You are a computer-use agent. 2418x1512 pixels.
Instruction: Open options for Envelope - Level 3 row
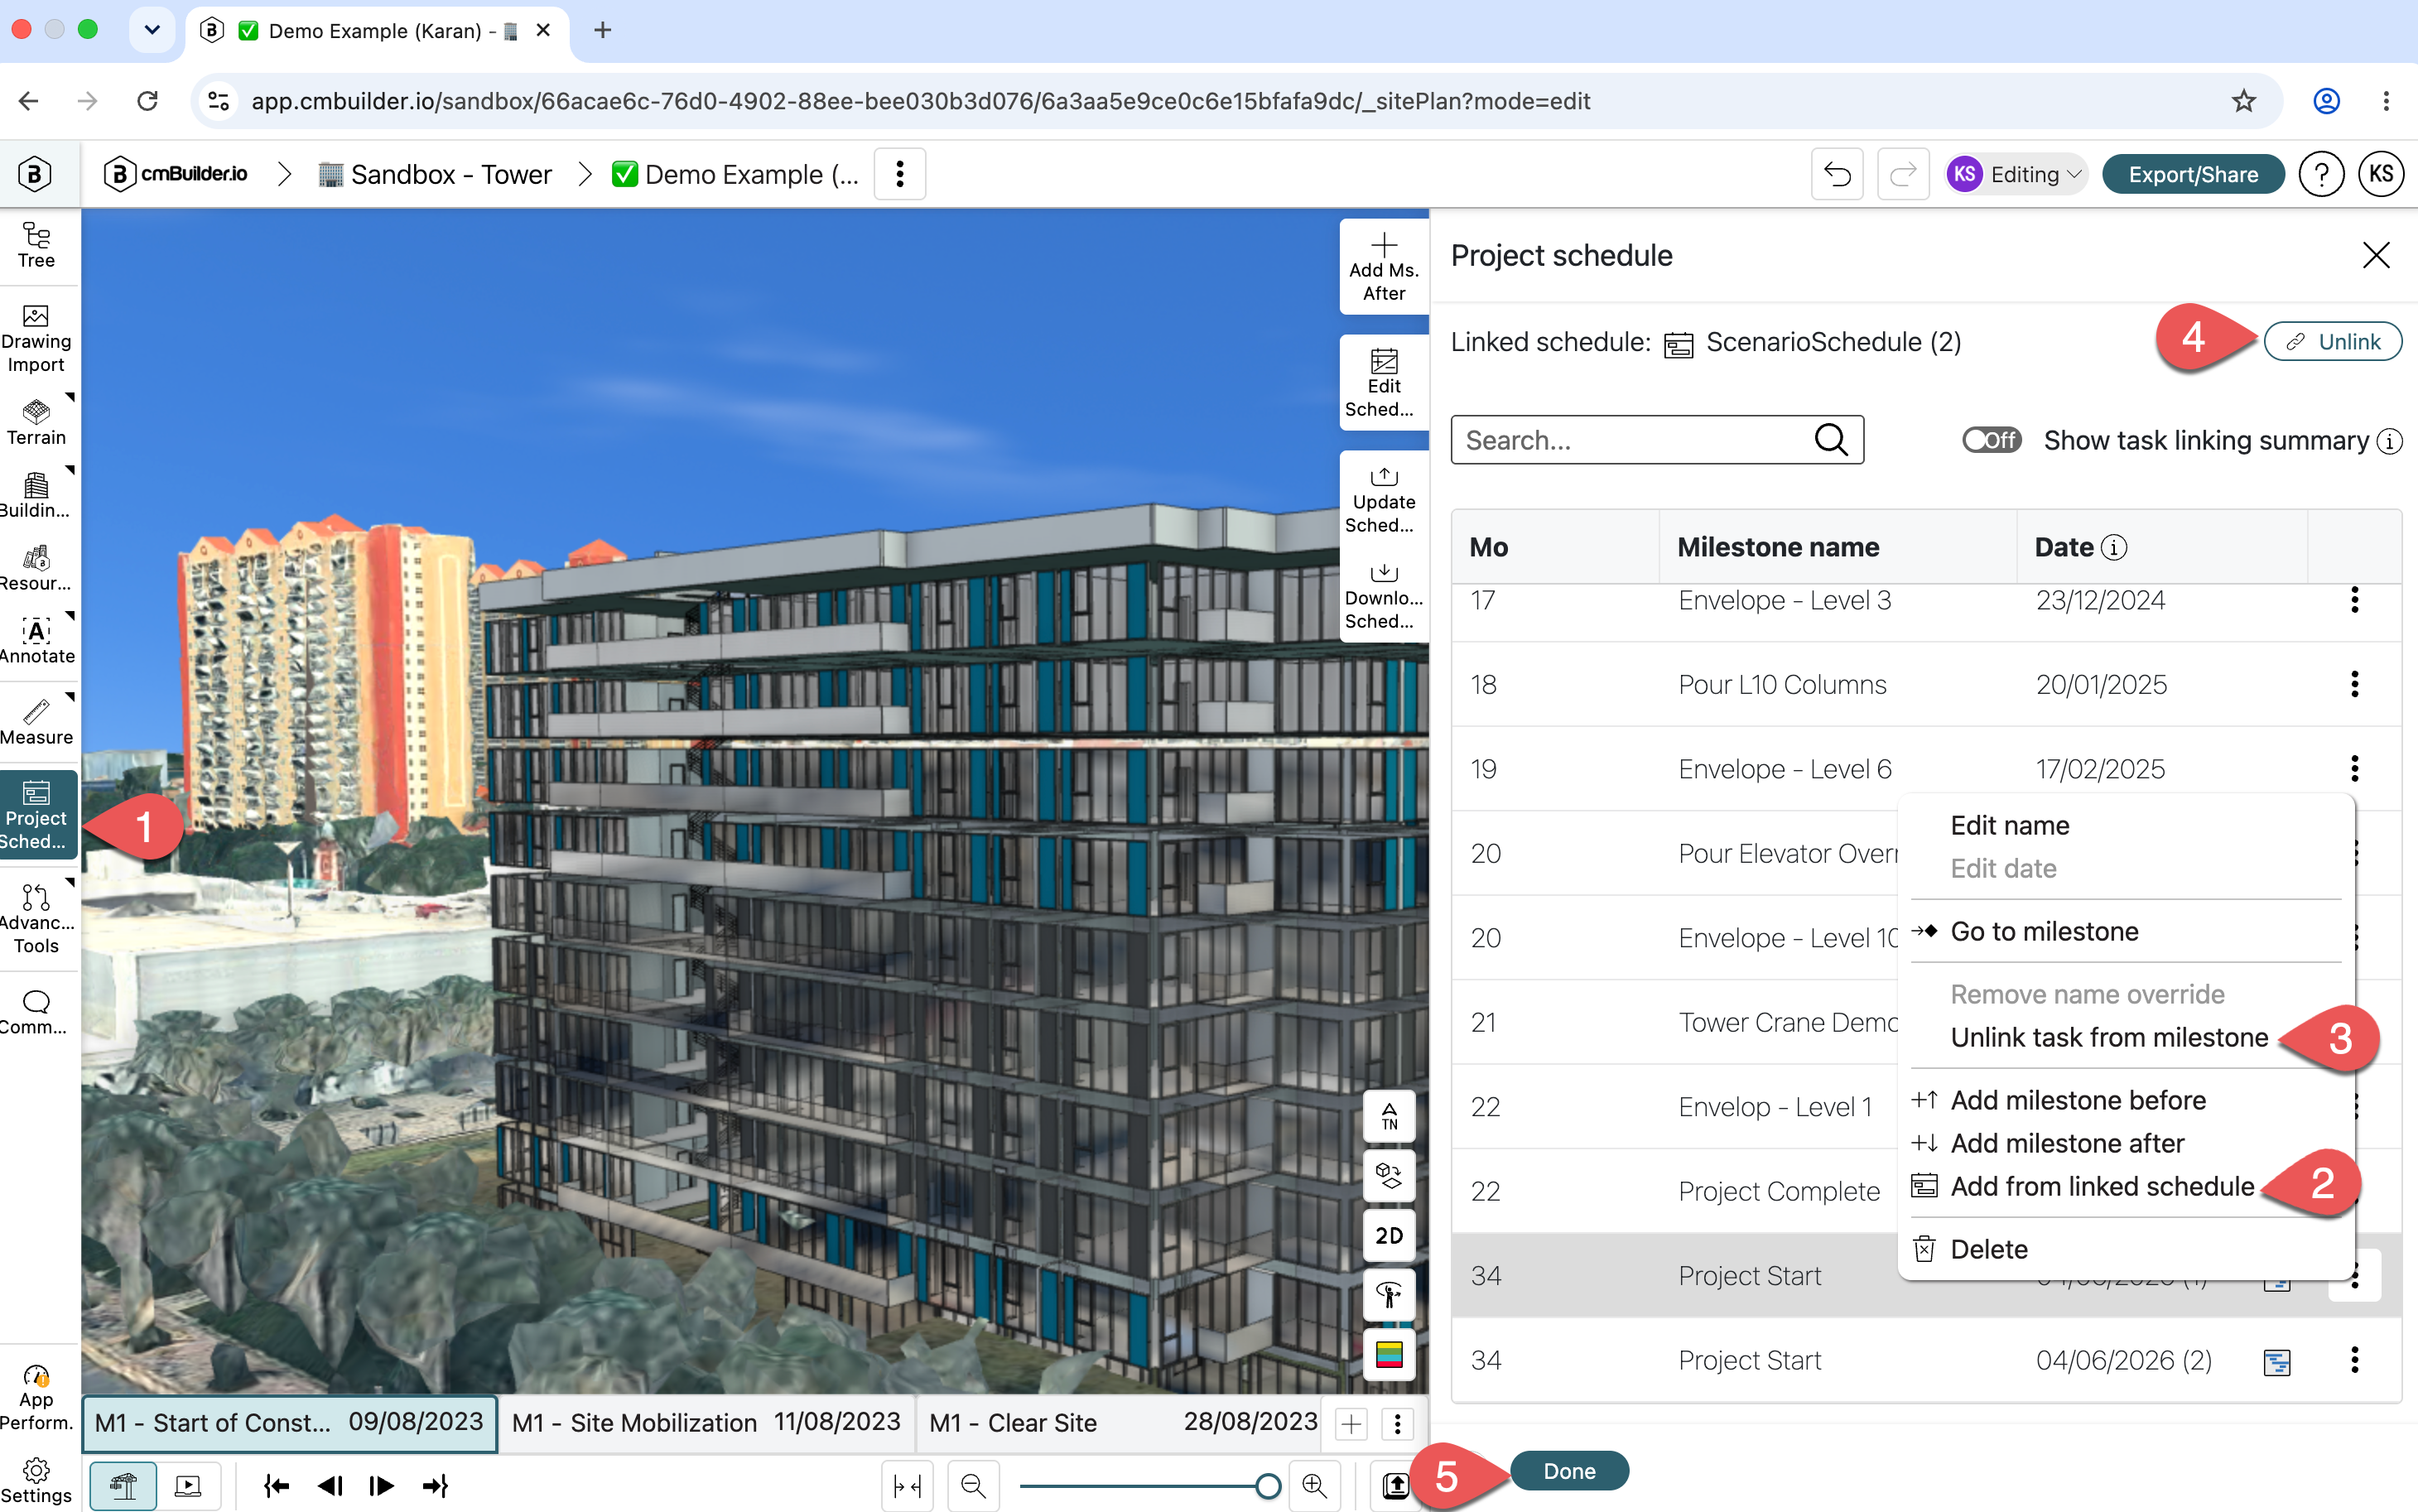[2355, 600]
